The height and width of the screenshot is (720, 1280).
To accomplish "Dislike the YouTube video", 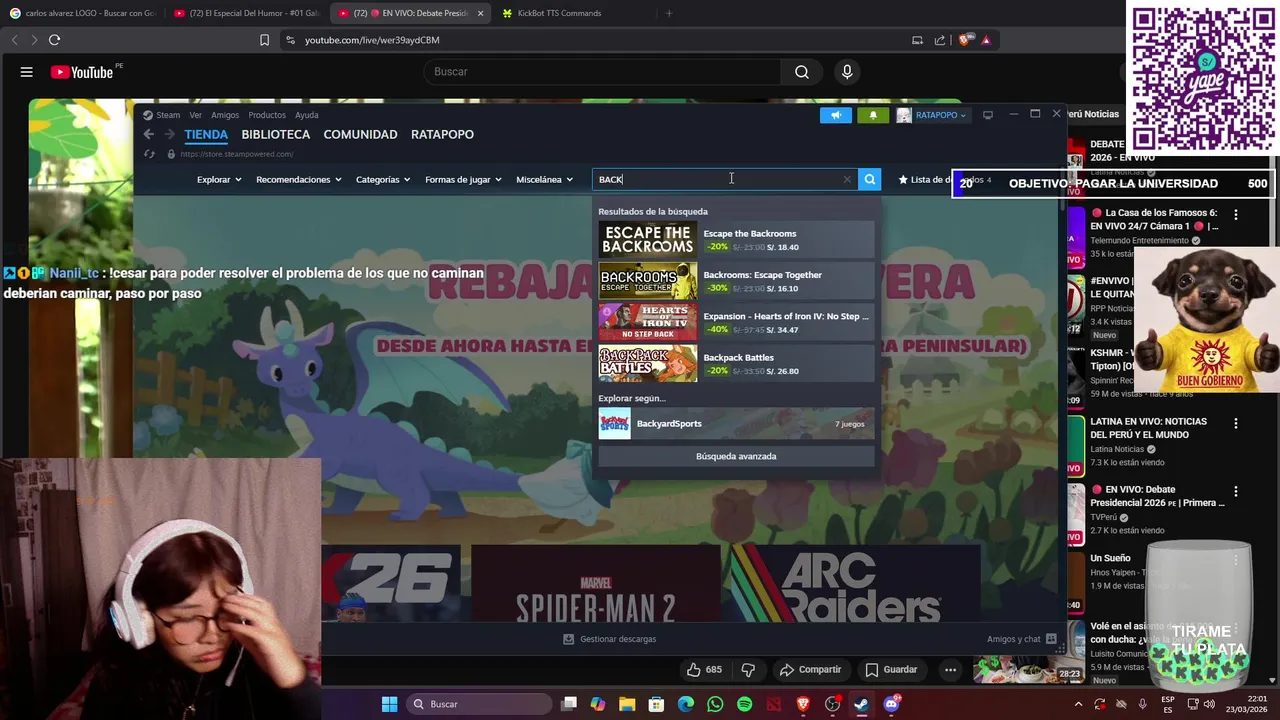I will (x=748, y=670).
